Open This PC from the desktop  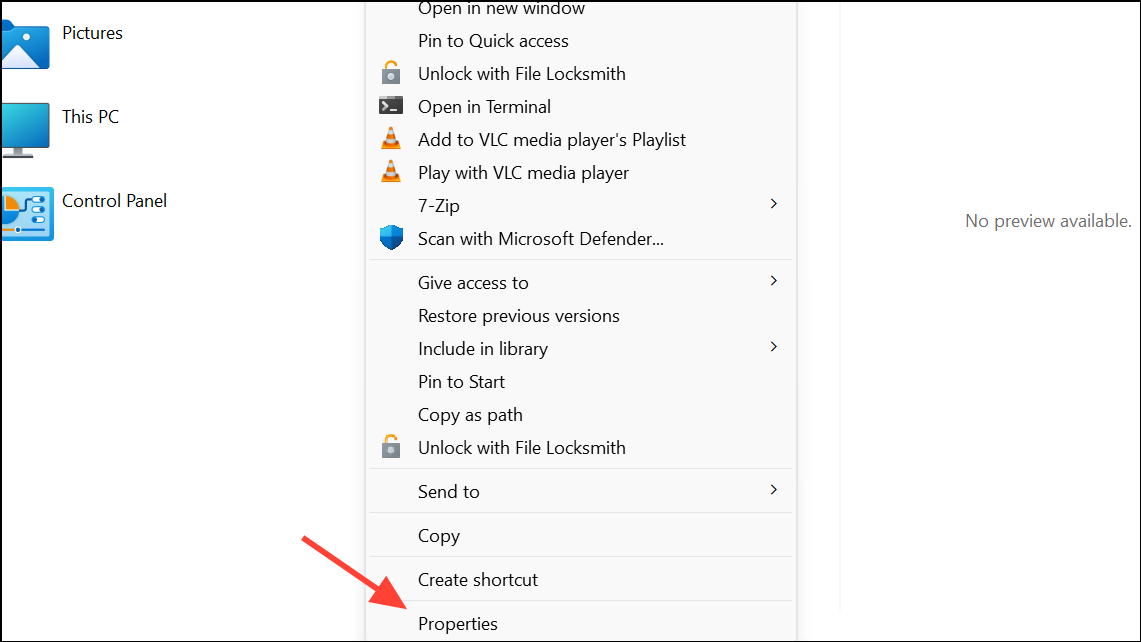[x=90, y=117]
